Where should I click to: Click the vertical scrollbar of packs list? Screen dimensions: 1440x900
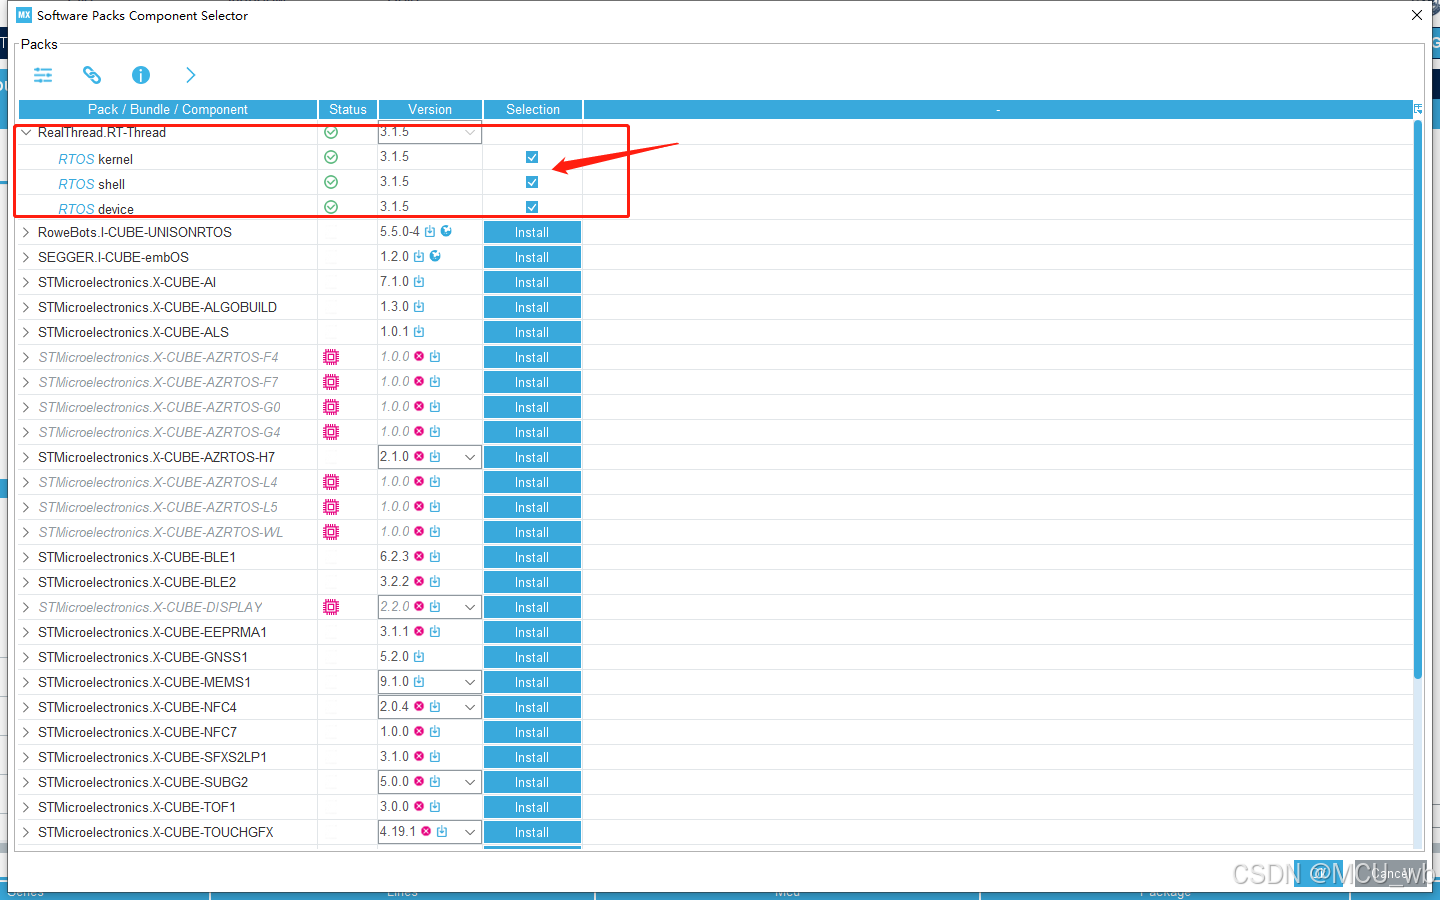click(x=1418, y=400)
